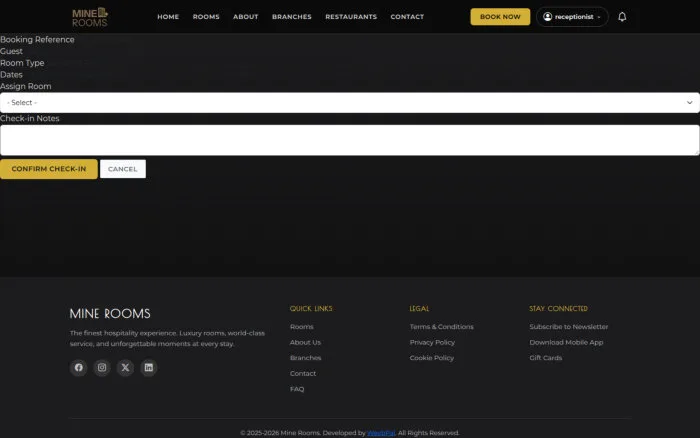Open the footer Branches link
Image resolution: width=700 pixels, height=438 pixels.
click(305, 358)
